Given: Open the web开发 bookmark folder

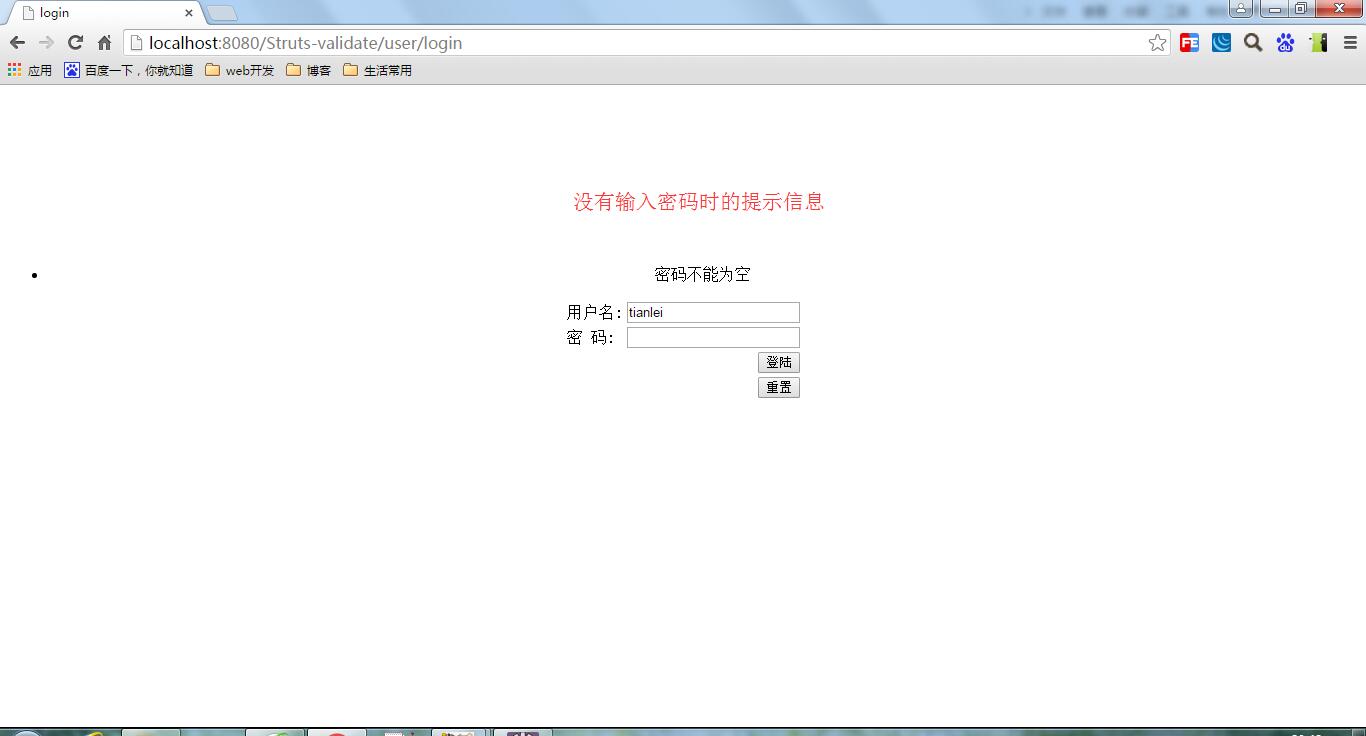Looking at the screenshot, I should 239,70.
